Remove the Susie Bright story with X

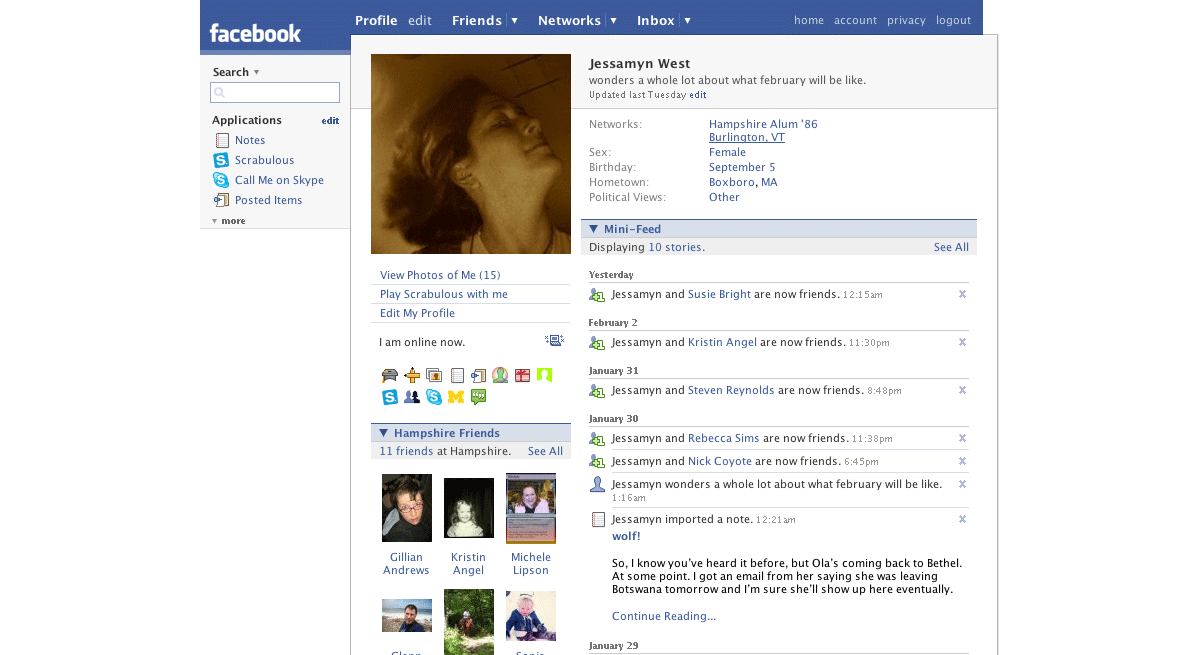(x=963, y=294)
